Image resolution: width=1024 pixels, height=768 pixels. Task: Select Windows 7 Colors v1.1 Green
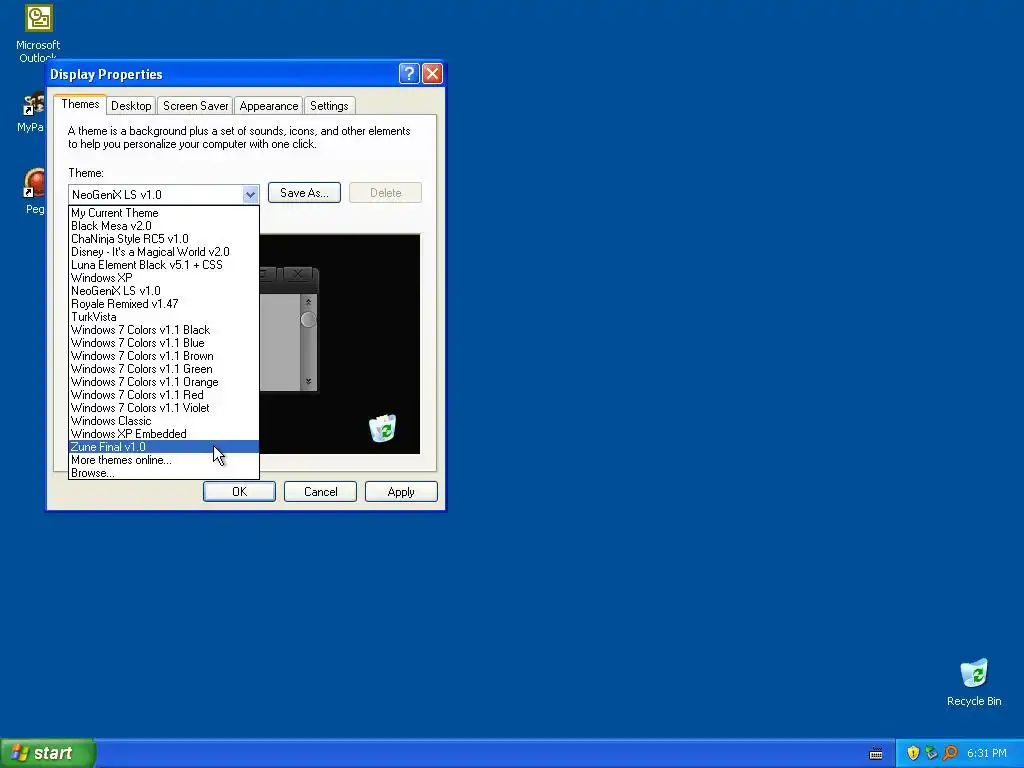click(x=164, y=370)
